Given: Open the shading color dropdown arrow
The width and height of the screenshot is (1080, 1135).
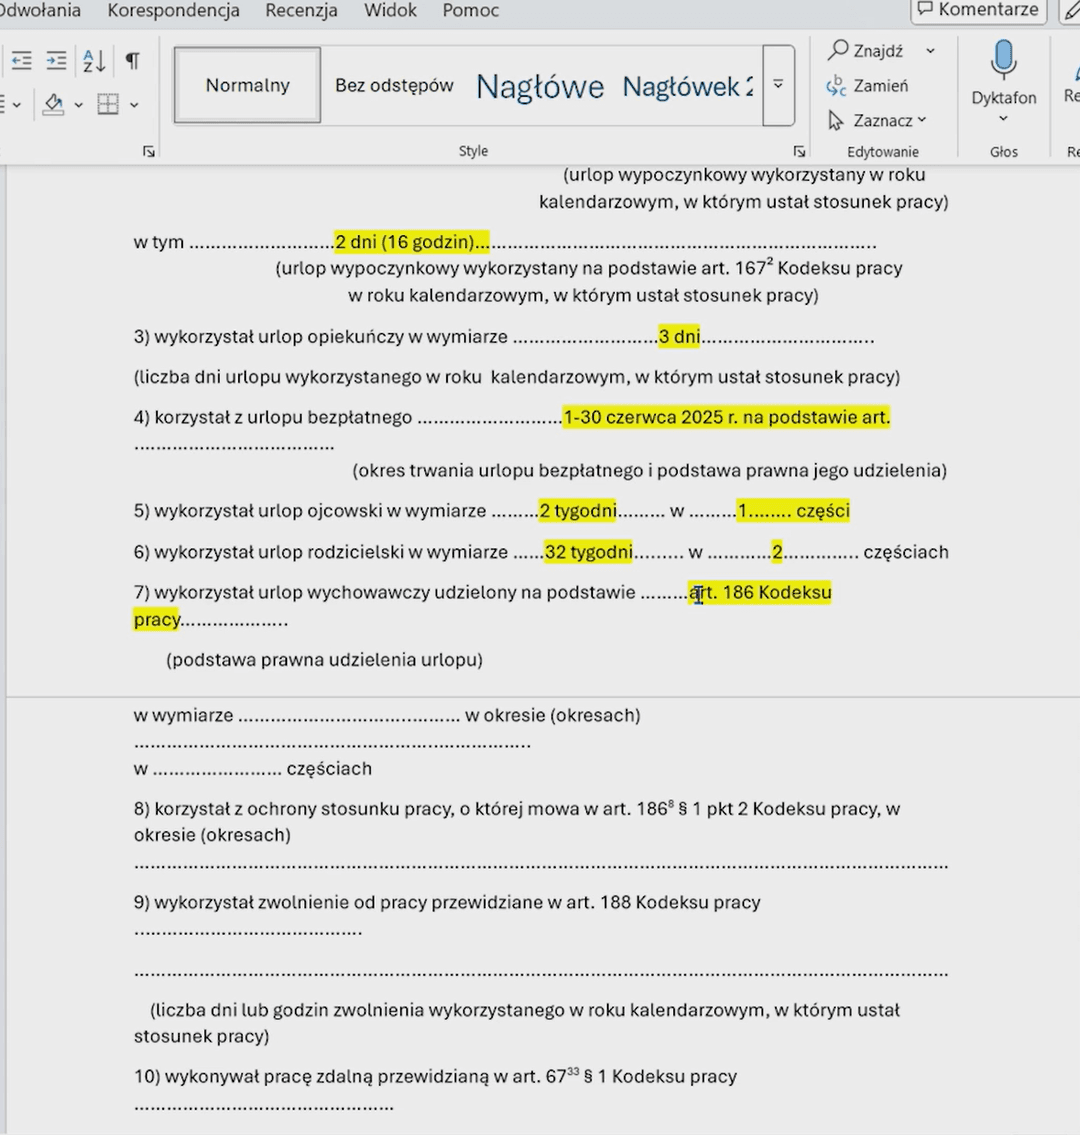Looking at the screenshot, I should coord(78,105).
